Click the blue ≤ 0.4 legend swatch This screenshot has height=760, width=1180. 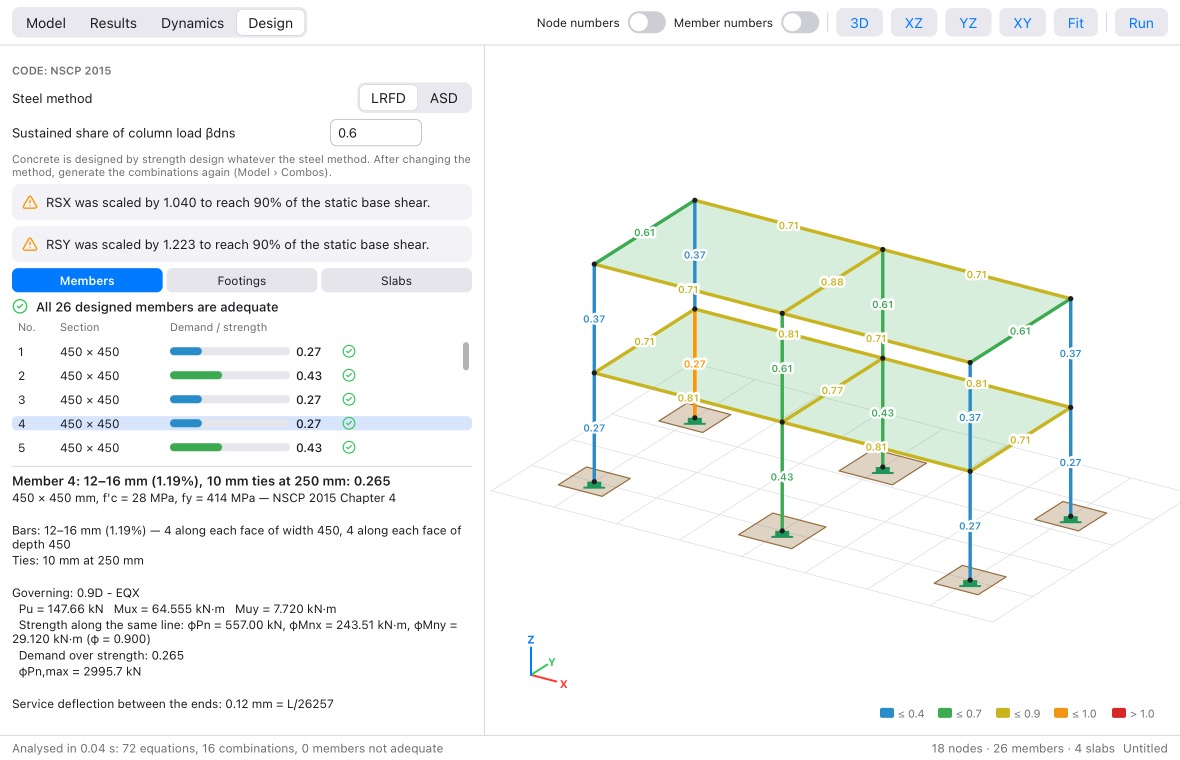(887, 713)
